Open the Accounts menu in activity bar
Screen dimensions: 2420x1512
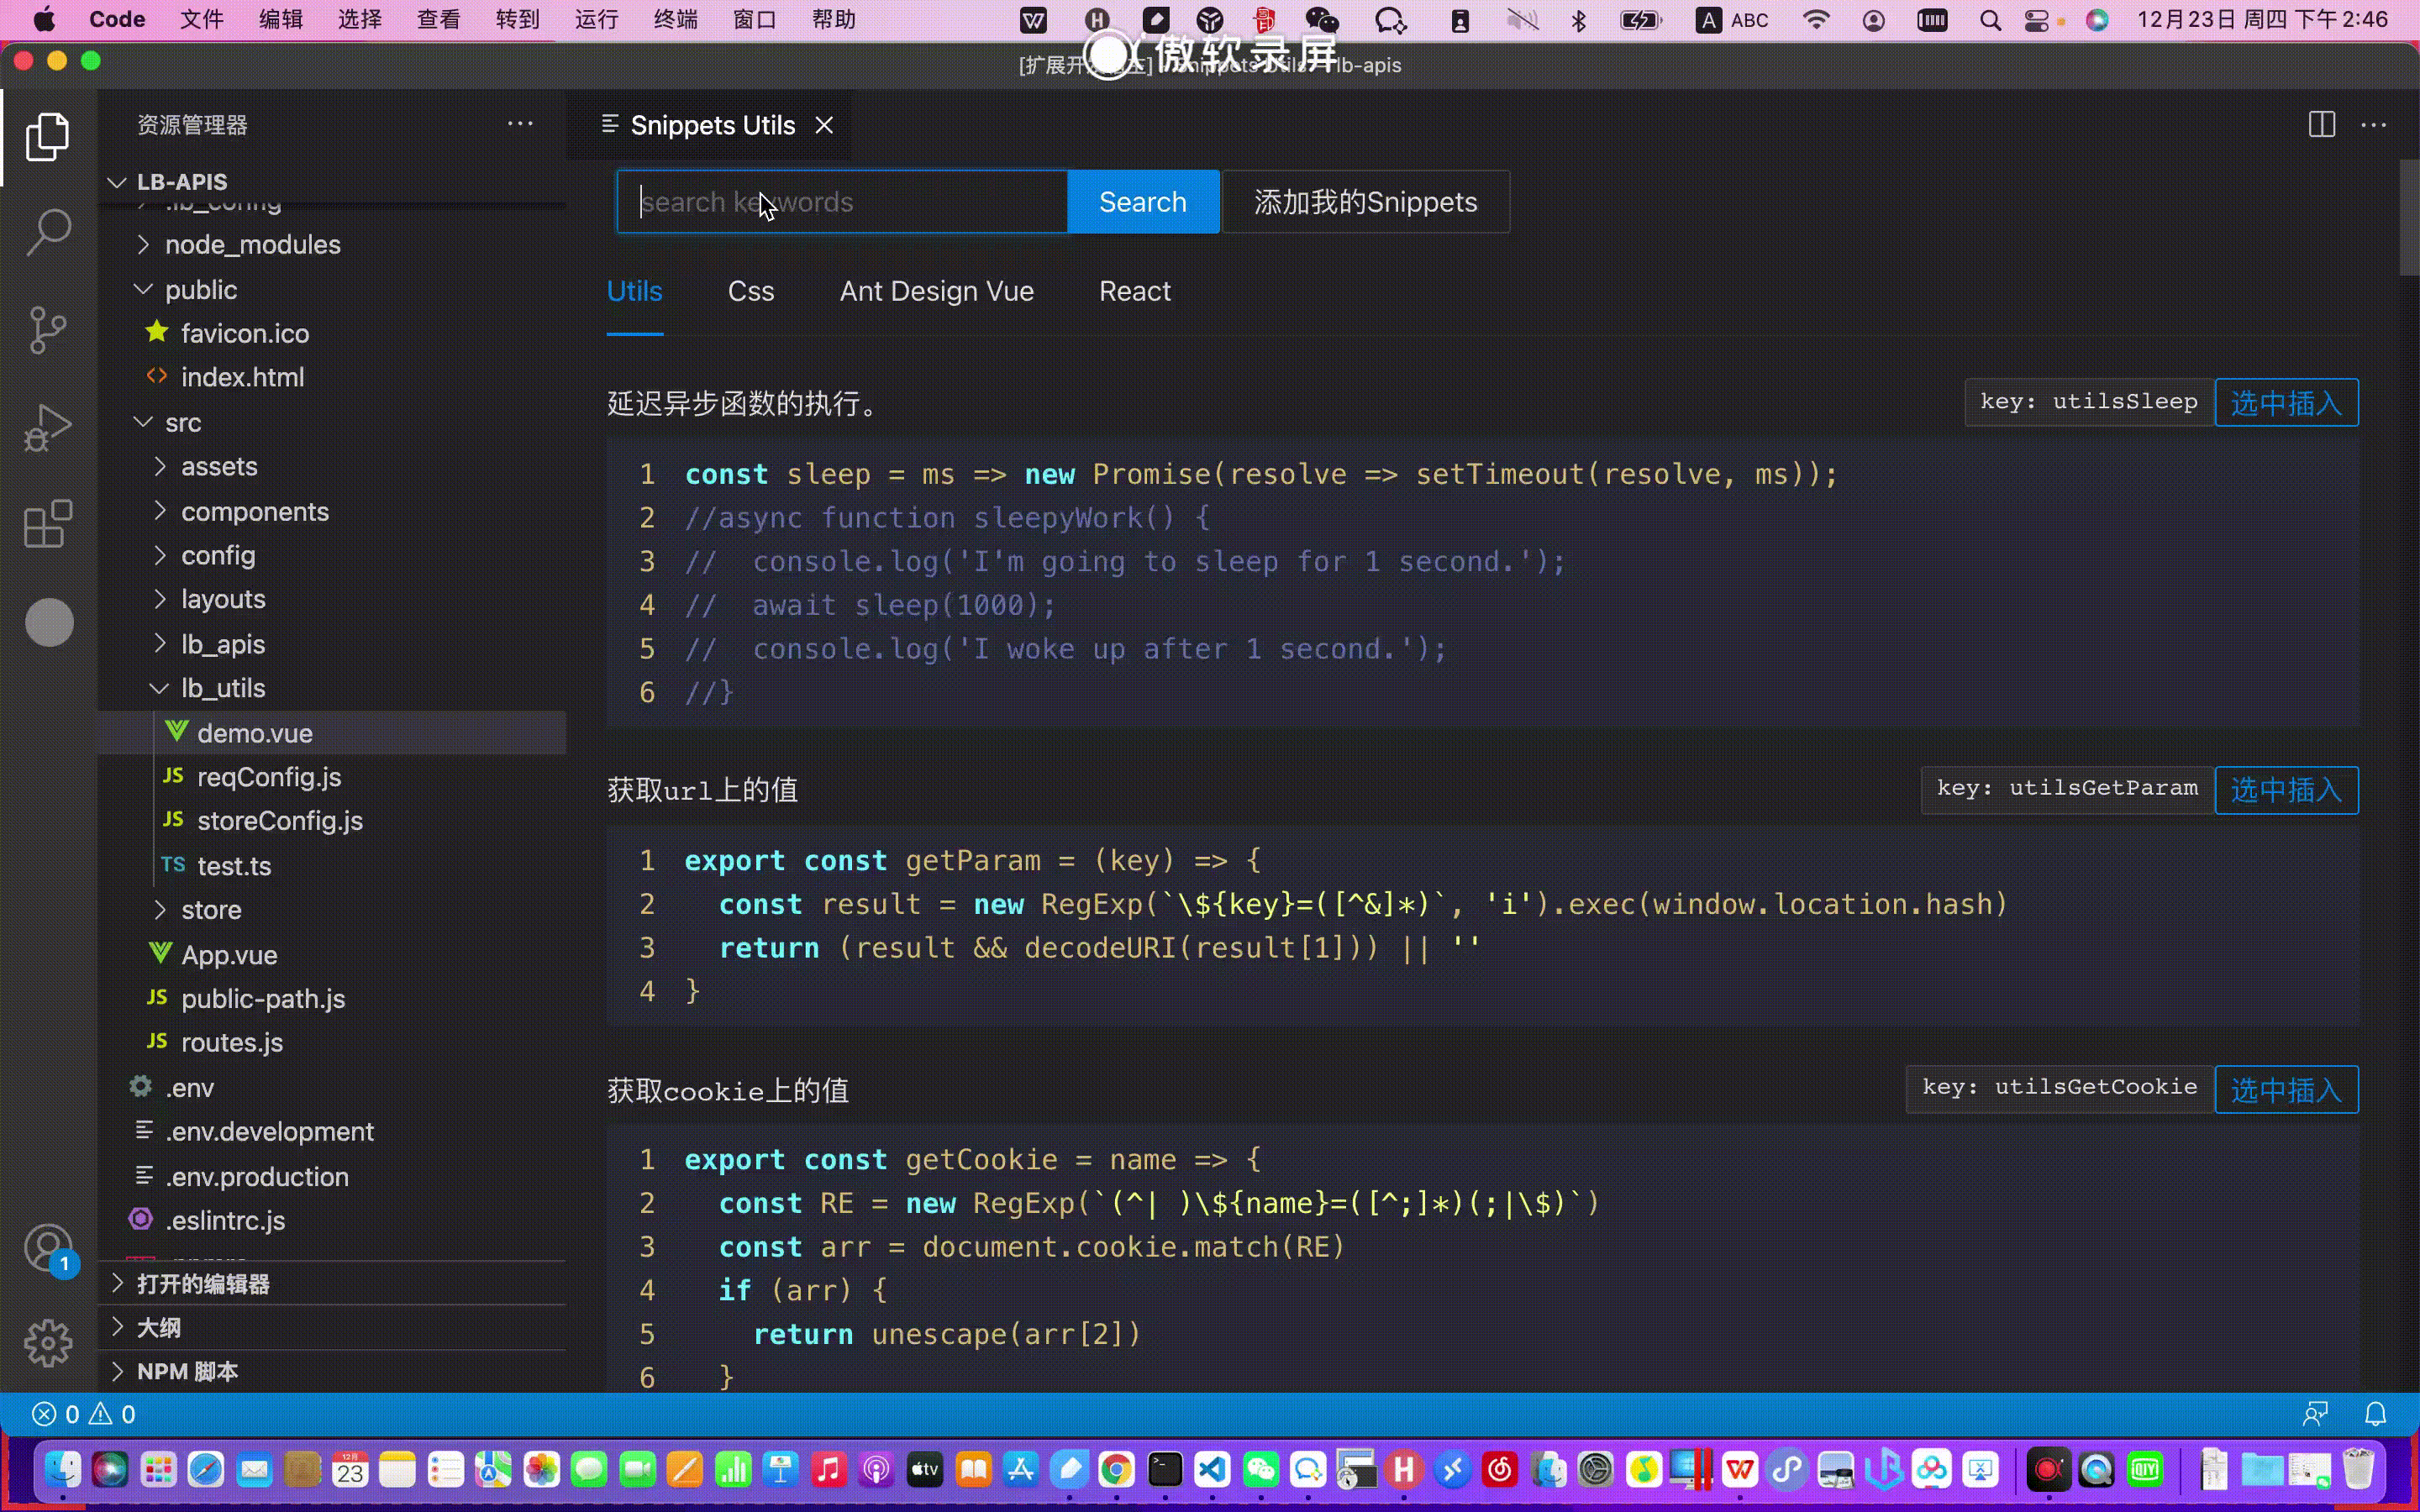pos(48,1249)
